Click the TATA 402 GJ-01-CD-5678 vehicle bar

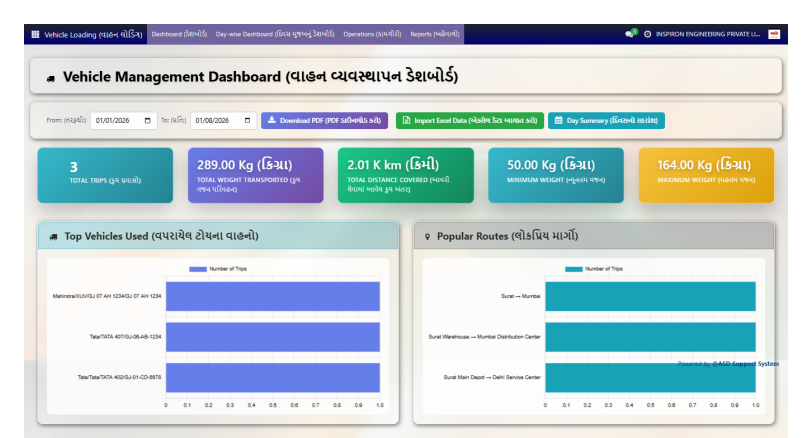(273, 377)
